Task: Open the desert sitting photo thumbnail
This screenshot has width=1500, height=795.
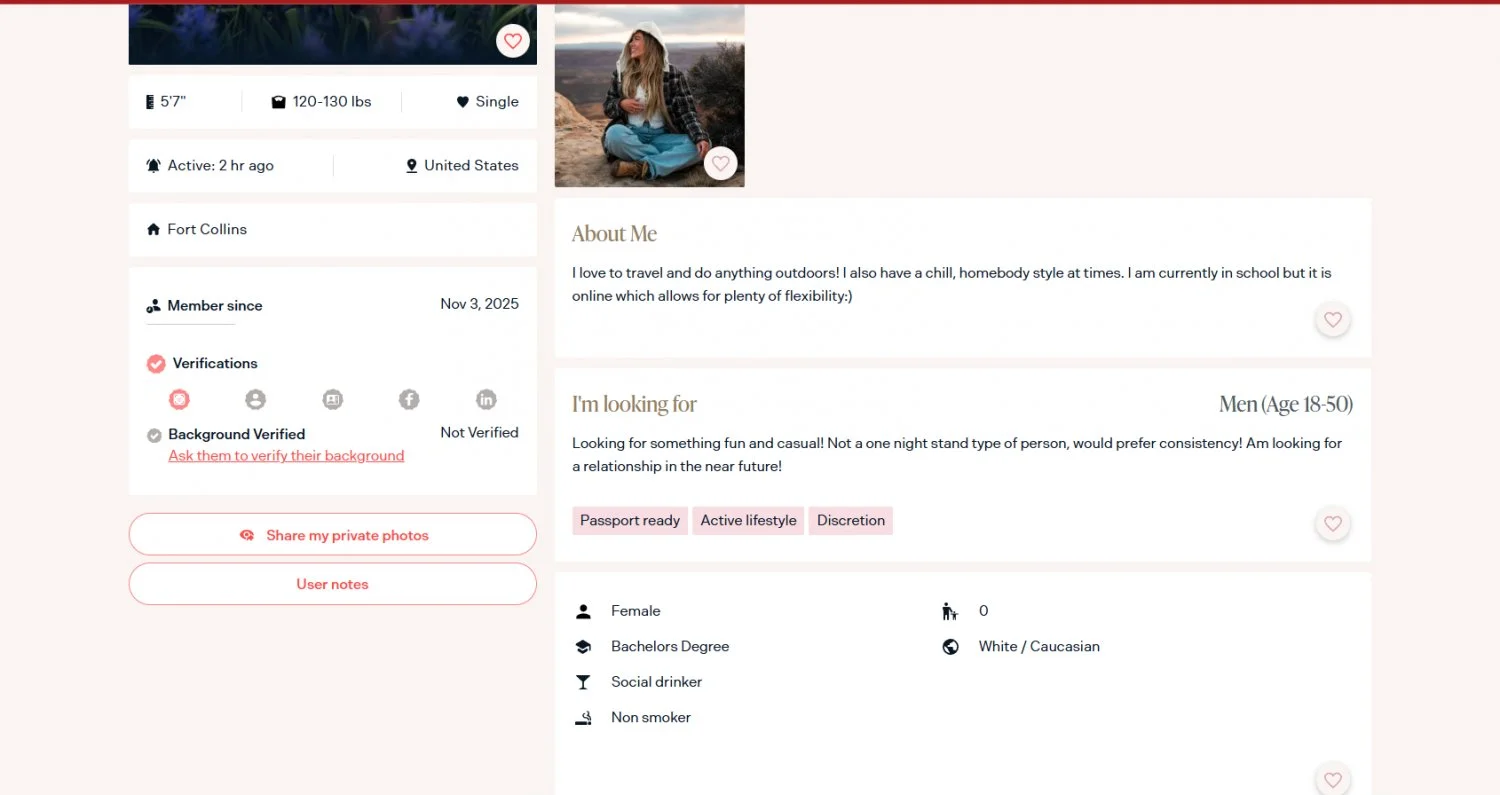Action: coord(650,95)
